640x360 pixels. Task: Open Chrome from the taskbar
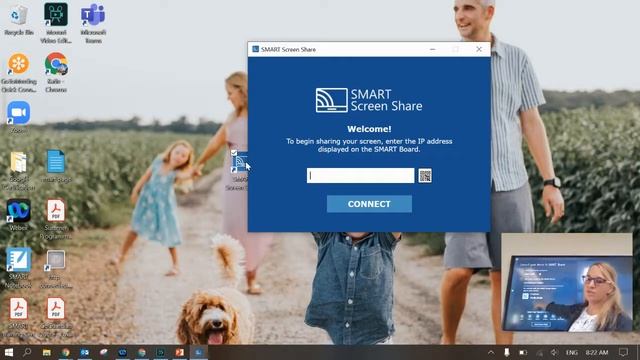[x=65, y=352]
